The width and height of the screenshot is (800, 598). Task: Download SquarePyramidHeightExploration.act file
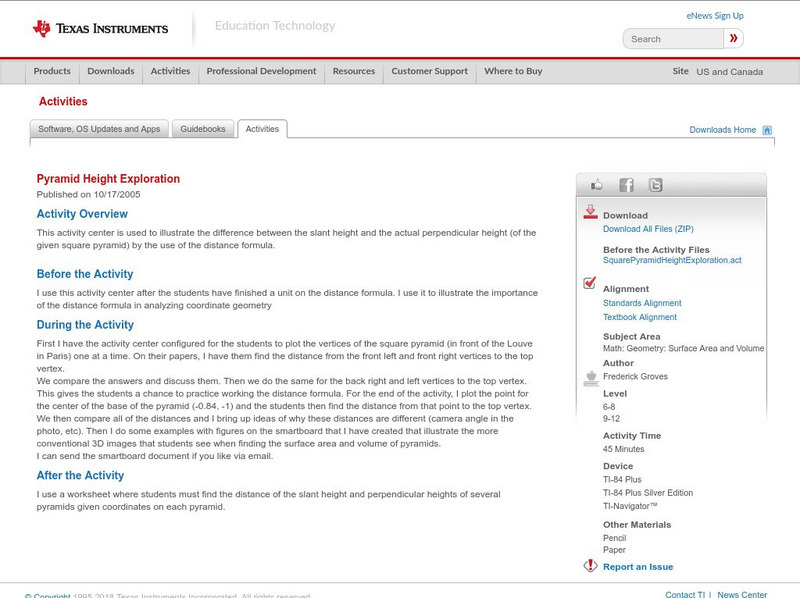pyautogui.click(x=672, y=260)
